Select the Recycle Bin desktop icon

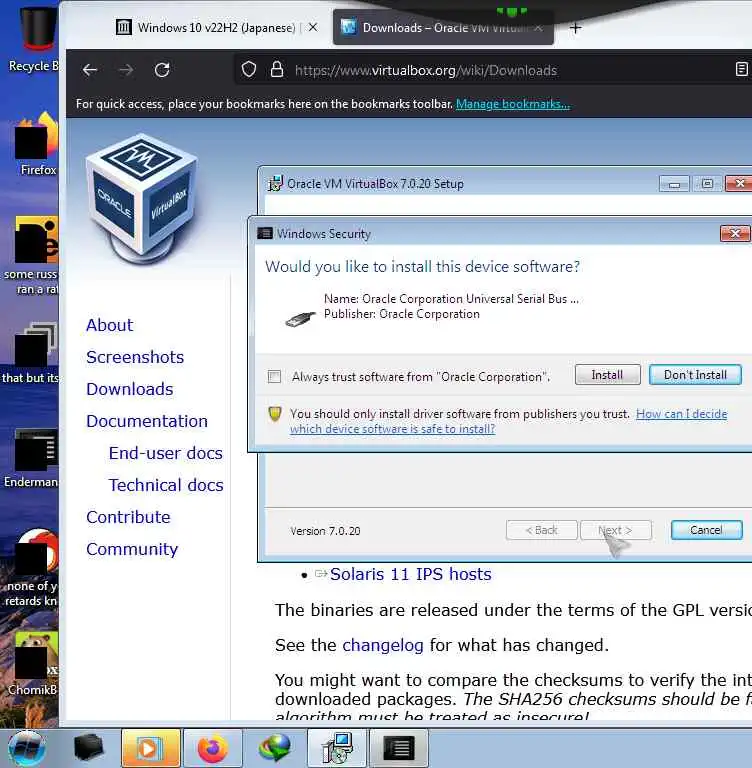34,39
